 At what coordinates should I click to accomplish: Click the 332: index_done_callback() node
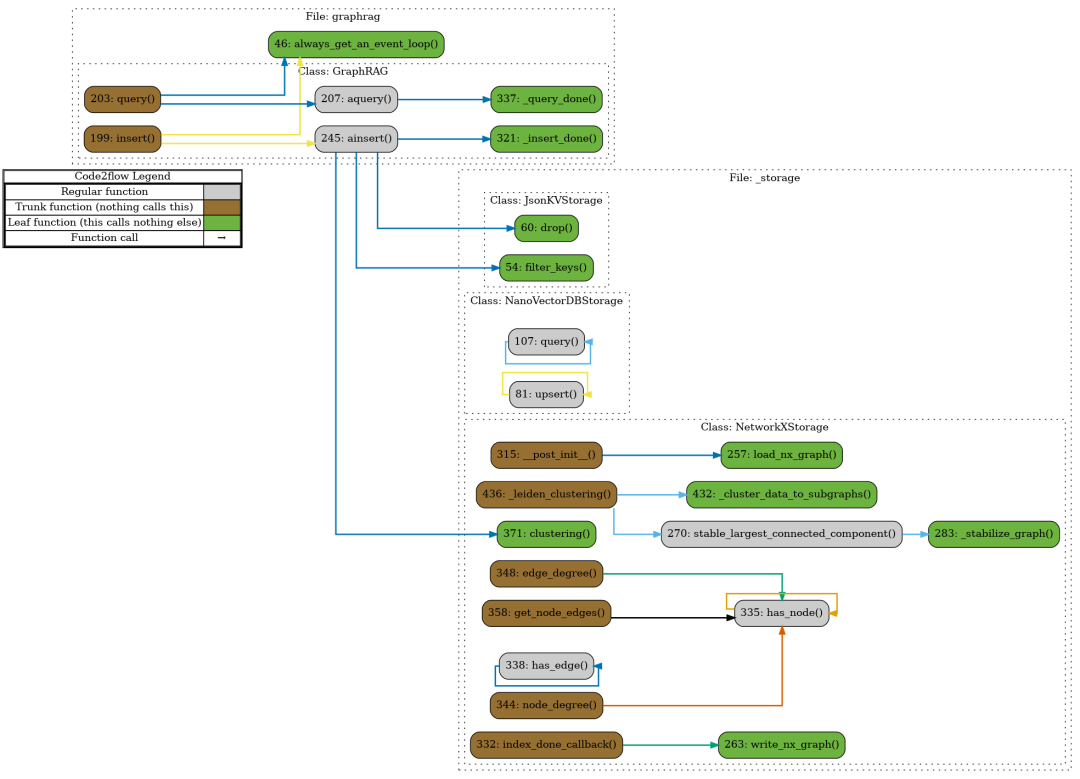tap(546, 745)
